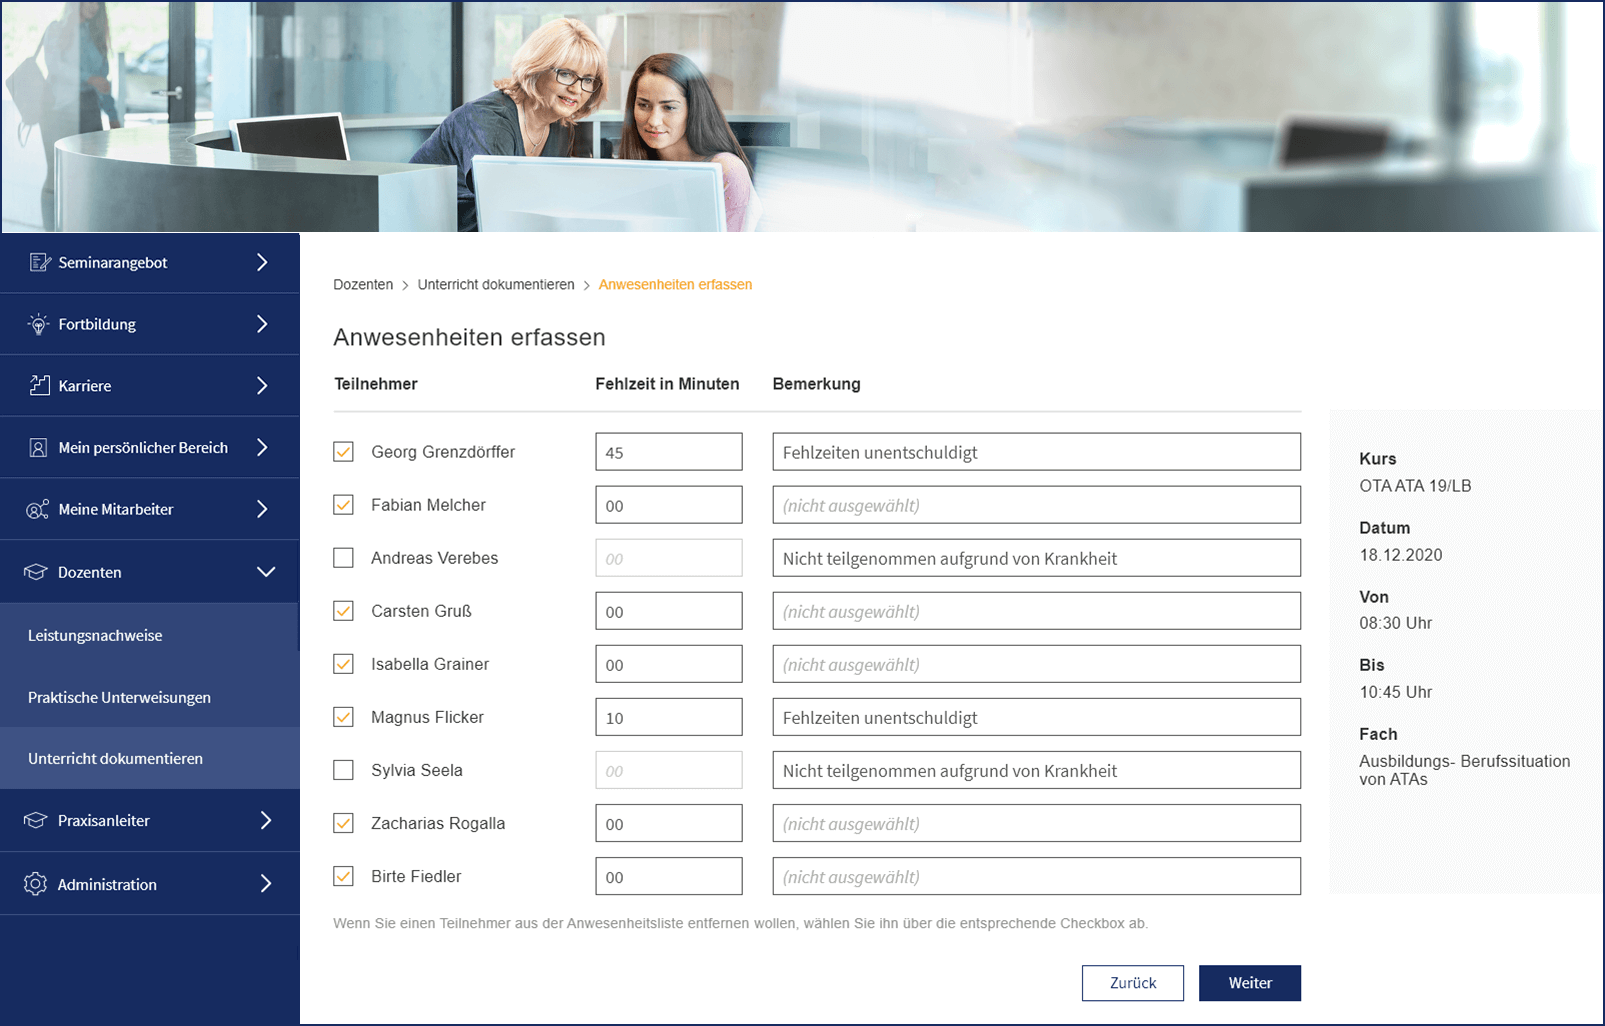This screenshot has height=1026, width=1605.
Task: Click the Administration gear icon
Action: point(36,884)
